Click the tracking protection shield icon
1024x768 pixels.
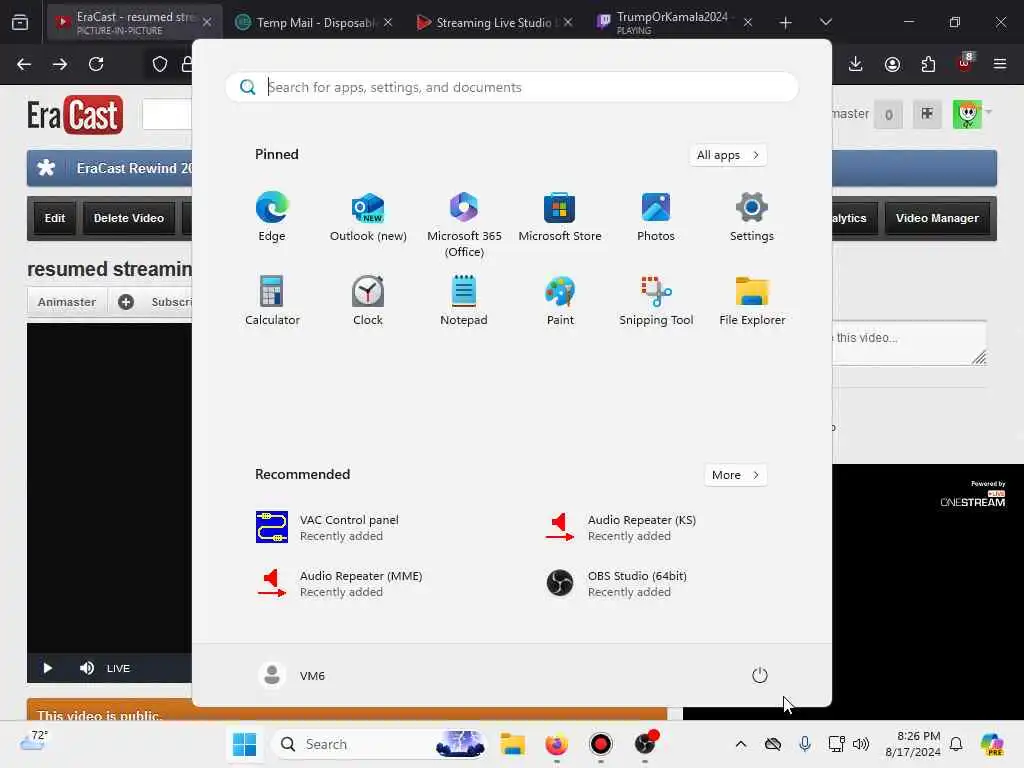160,64
